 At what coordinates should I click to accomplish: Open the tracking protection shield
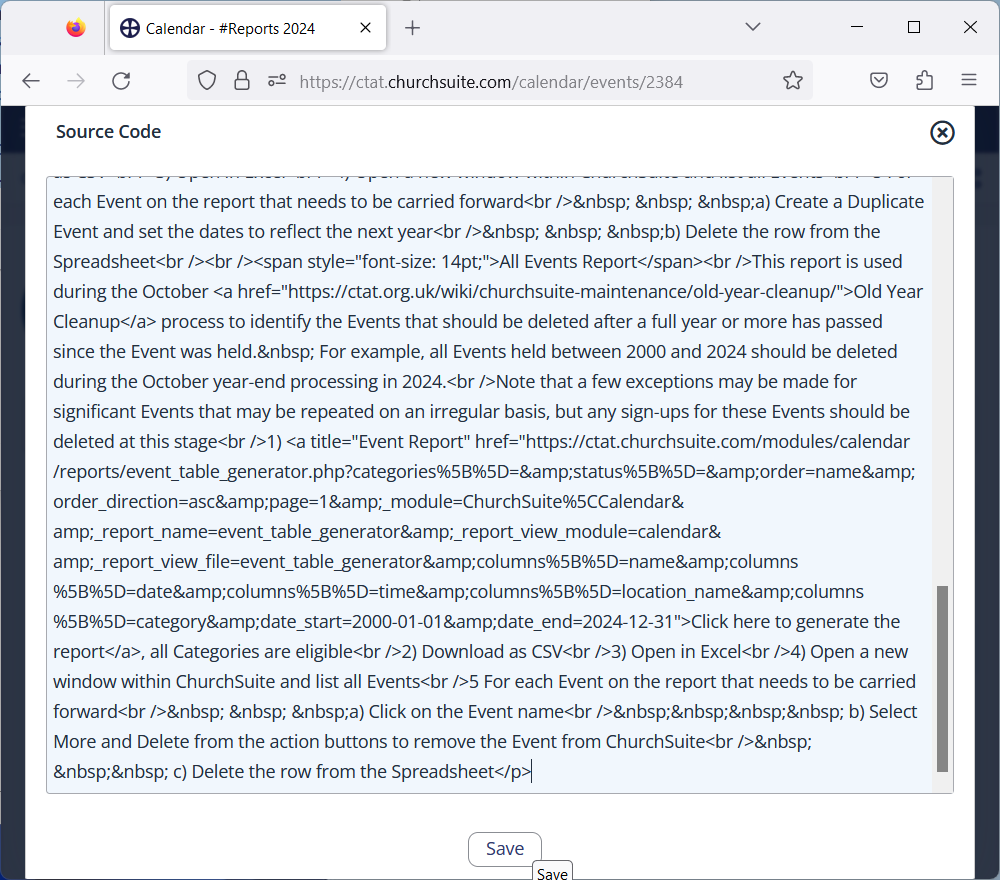click(x=207, y=81)
